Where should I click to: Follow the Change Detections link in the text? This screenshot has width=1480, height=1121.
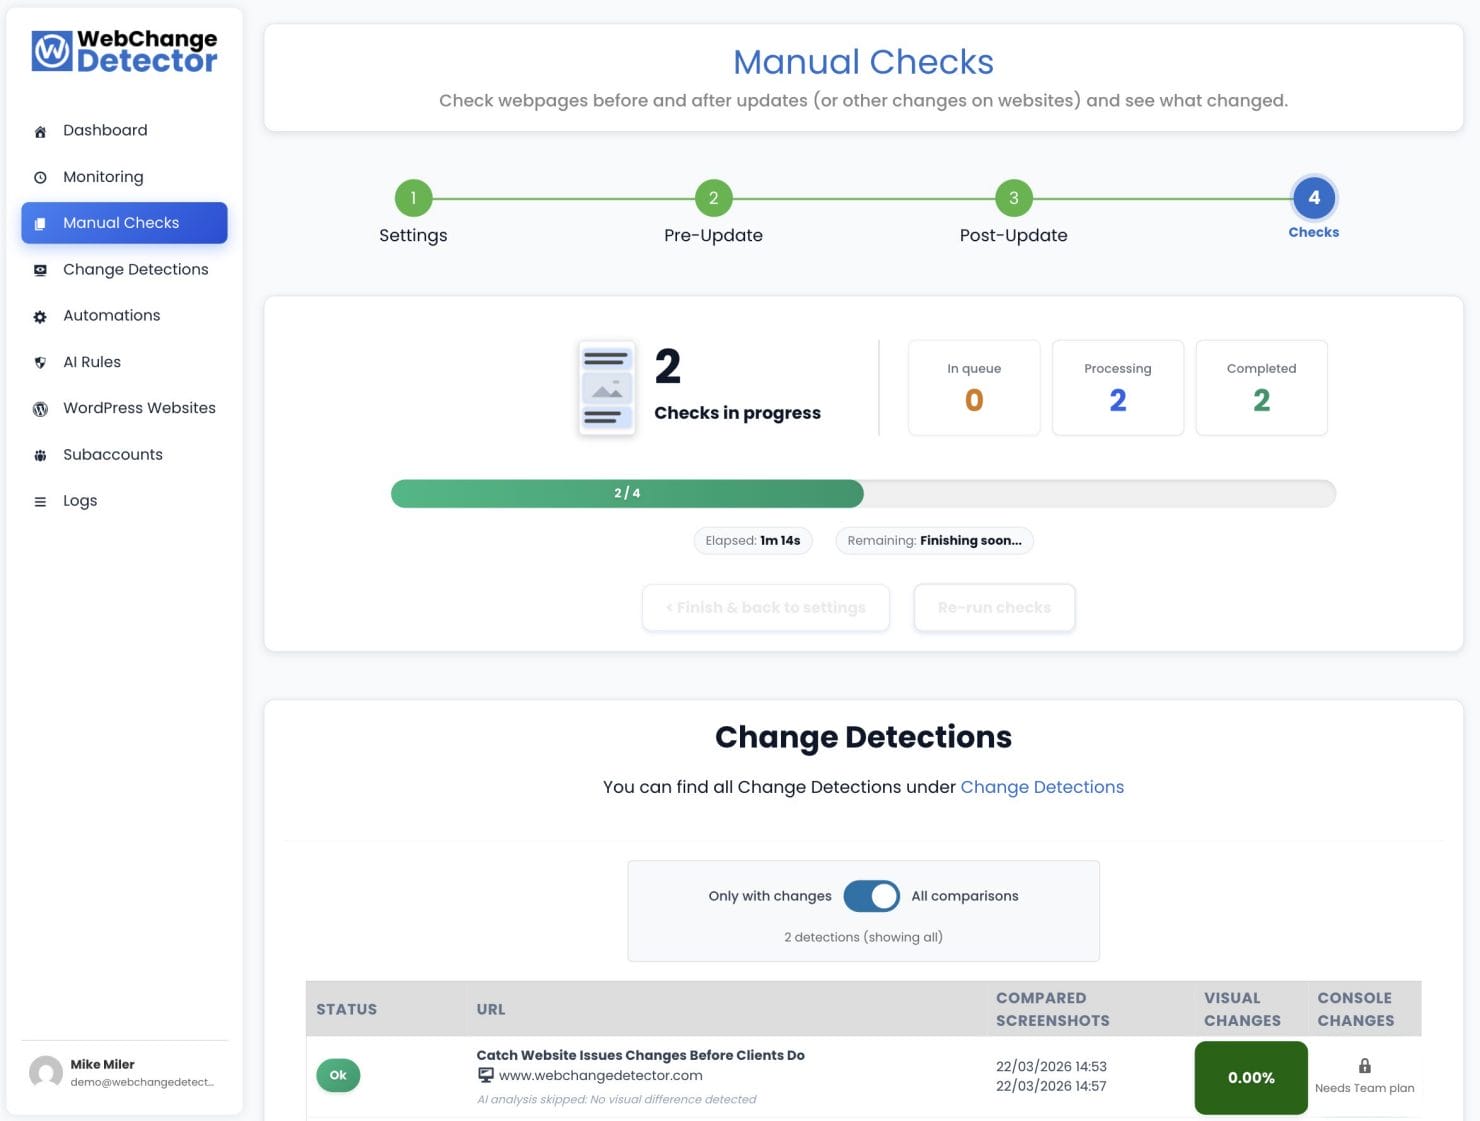(1042, 787)
